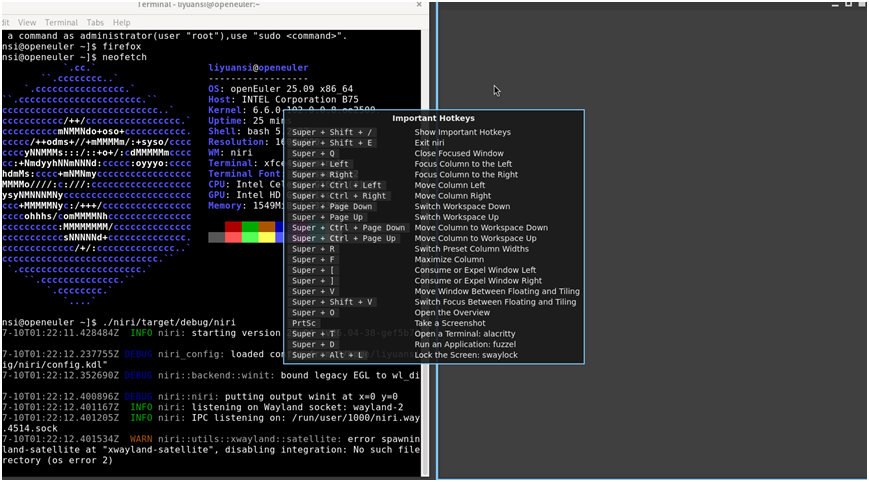This screenshot has height=482, width=869.
Task: Open the Terminal menu
Action: point(61,23)
